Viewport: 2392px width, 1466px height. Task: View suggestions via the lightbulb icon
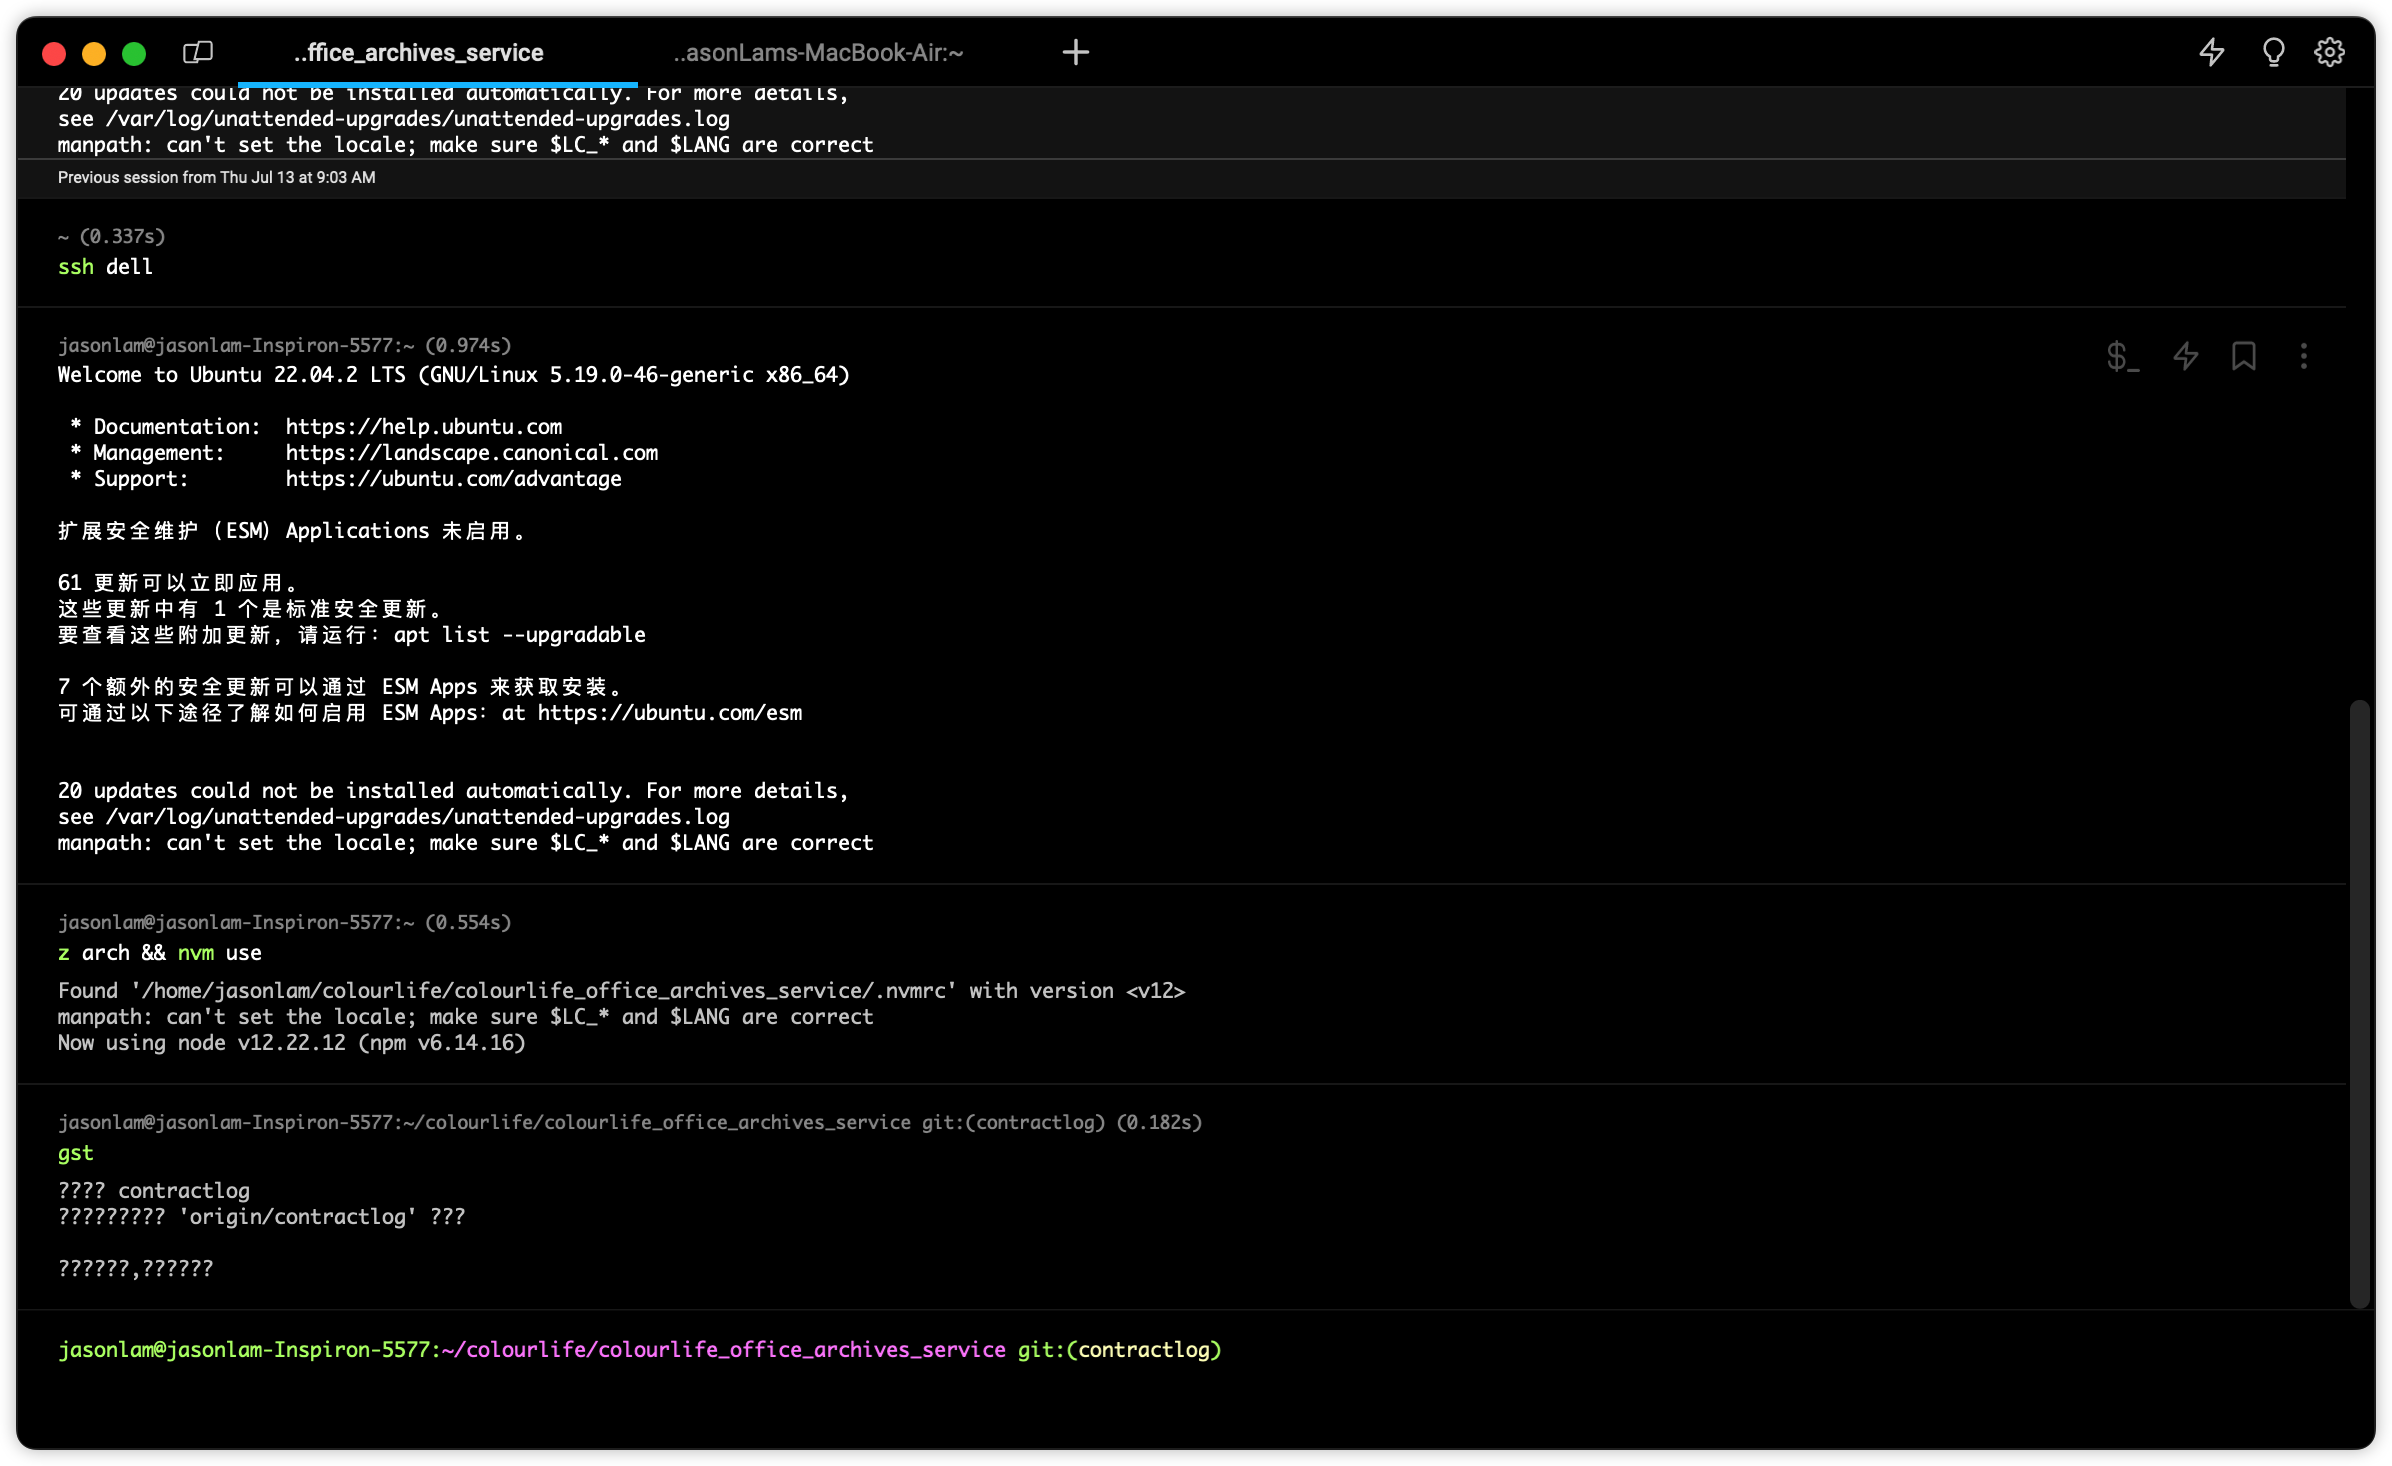point(2273,52)
